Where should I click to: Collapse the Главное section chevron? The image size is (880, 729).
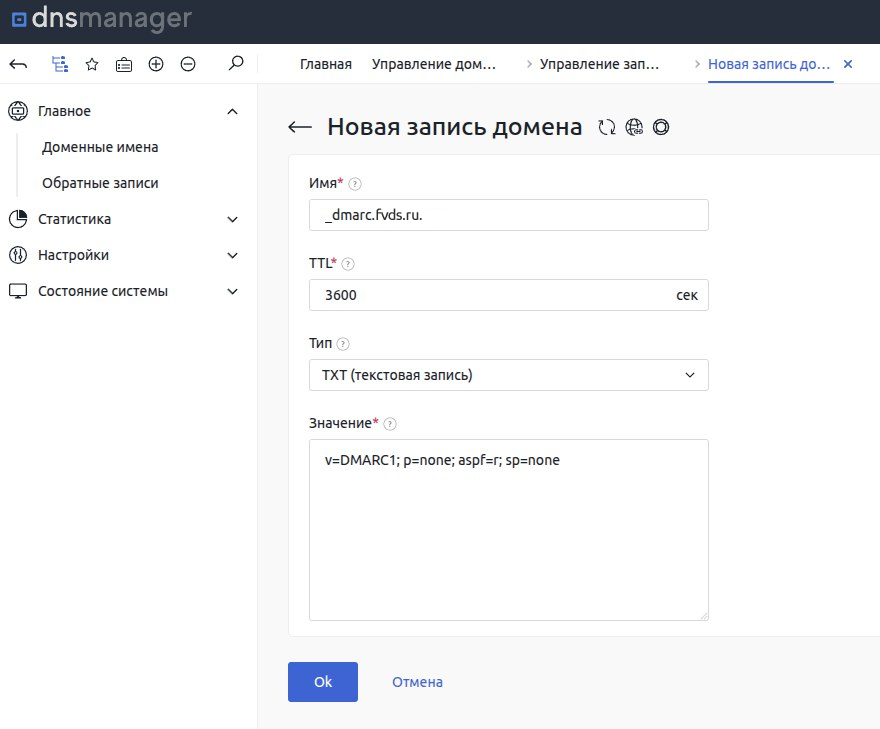[232, 112]
